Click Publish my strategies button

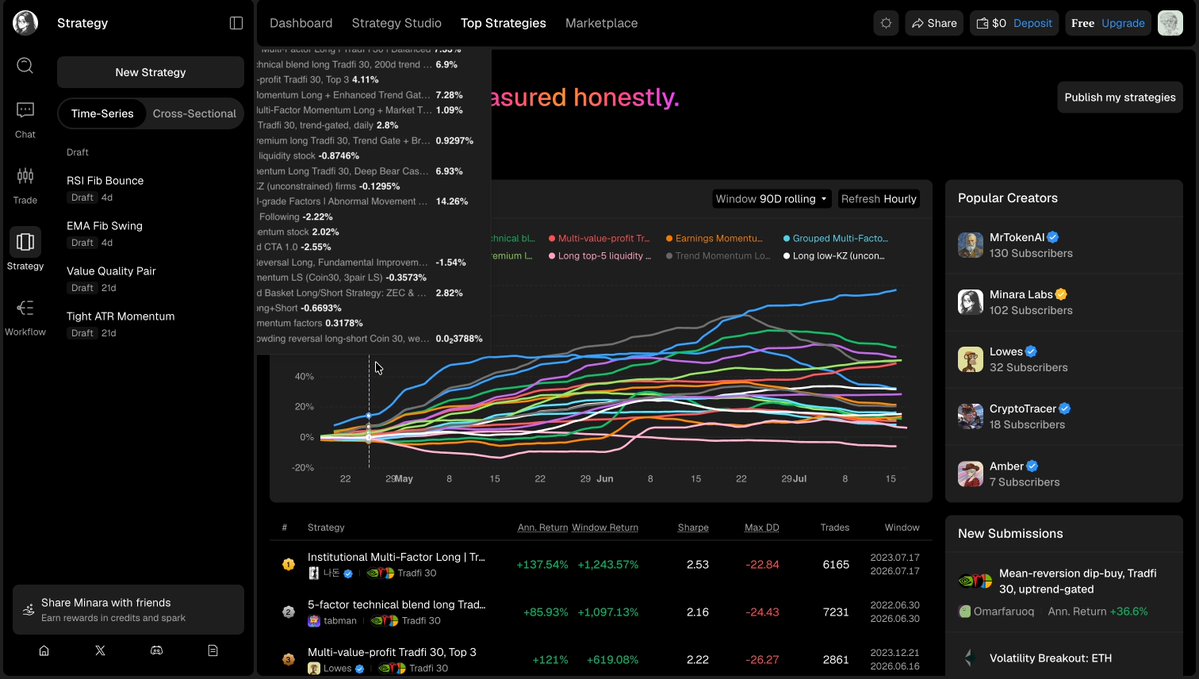click(1120, 97)
